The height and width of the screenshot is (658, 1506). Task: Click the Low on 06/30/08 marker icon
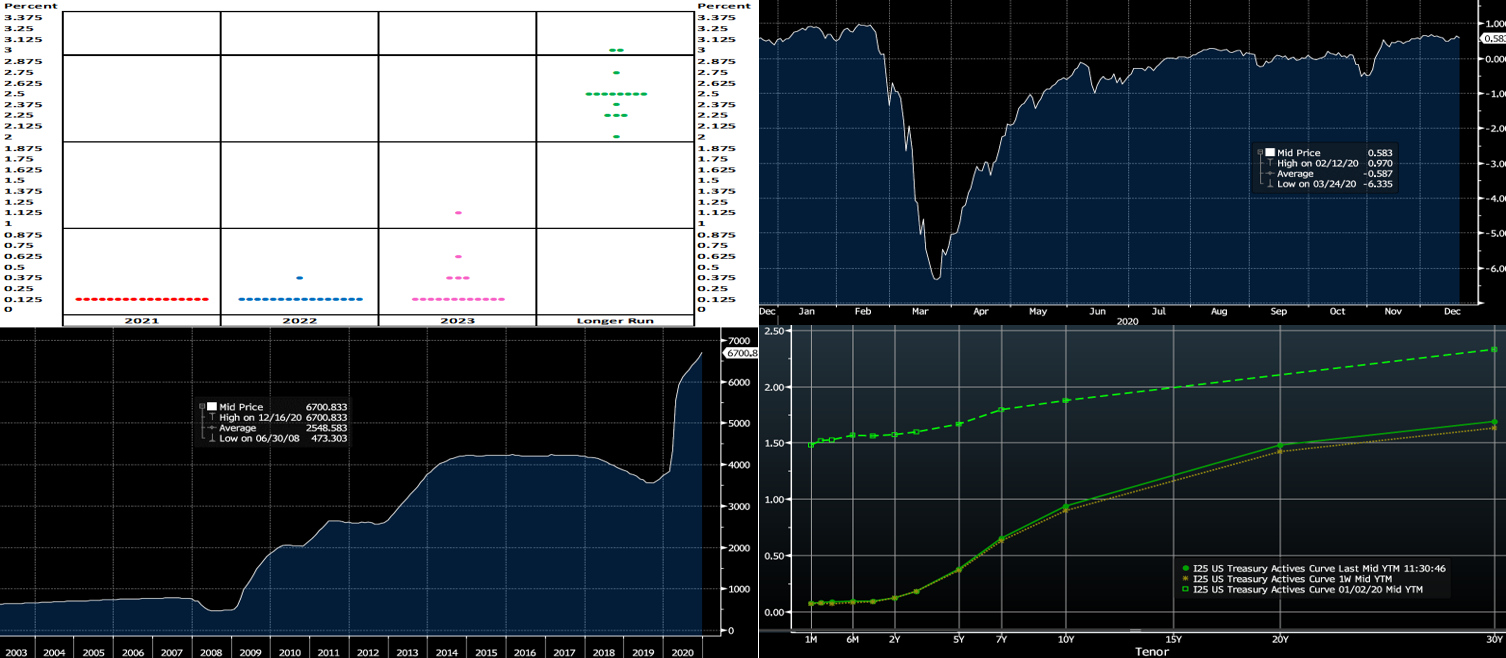coord(212,439)
